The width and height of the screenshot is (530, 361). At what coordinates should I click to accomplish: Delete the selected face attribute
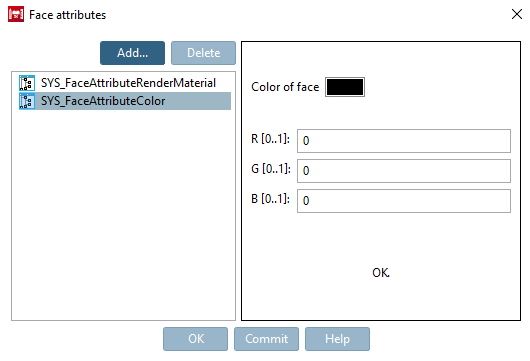(203, 53)
